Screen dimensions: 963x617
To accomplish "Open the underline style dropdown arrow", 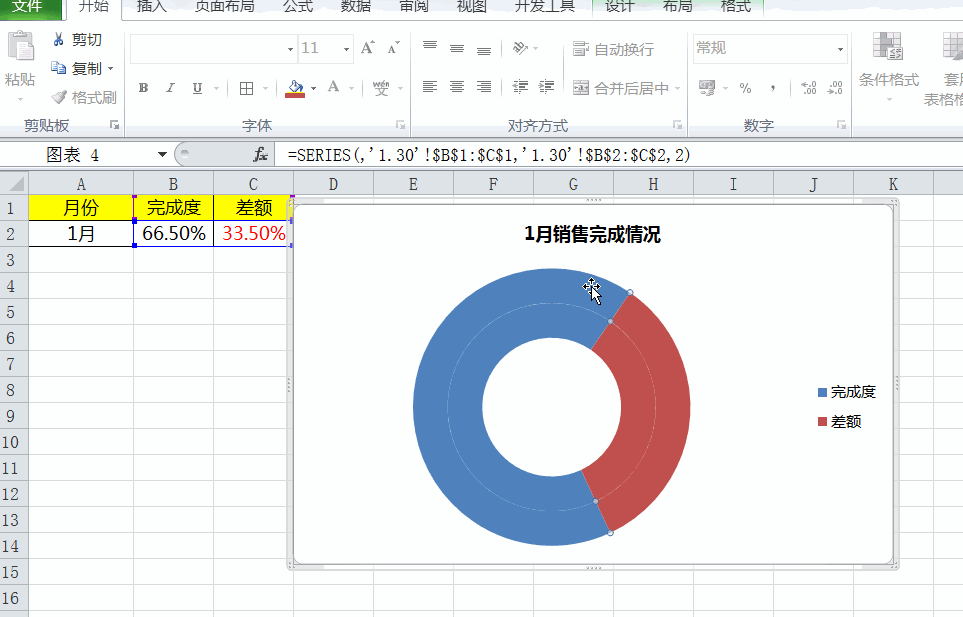I will point(216,88).
